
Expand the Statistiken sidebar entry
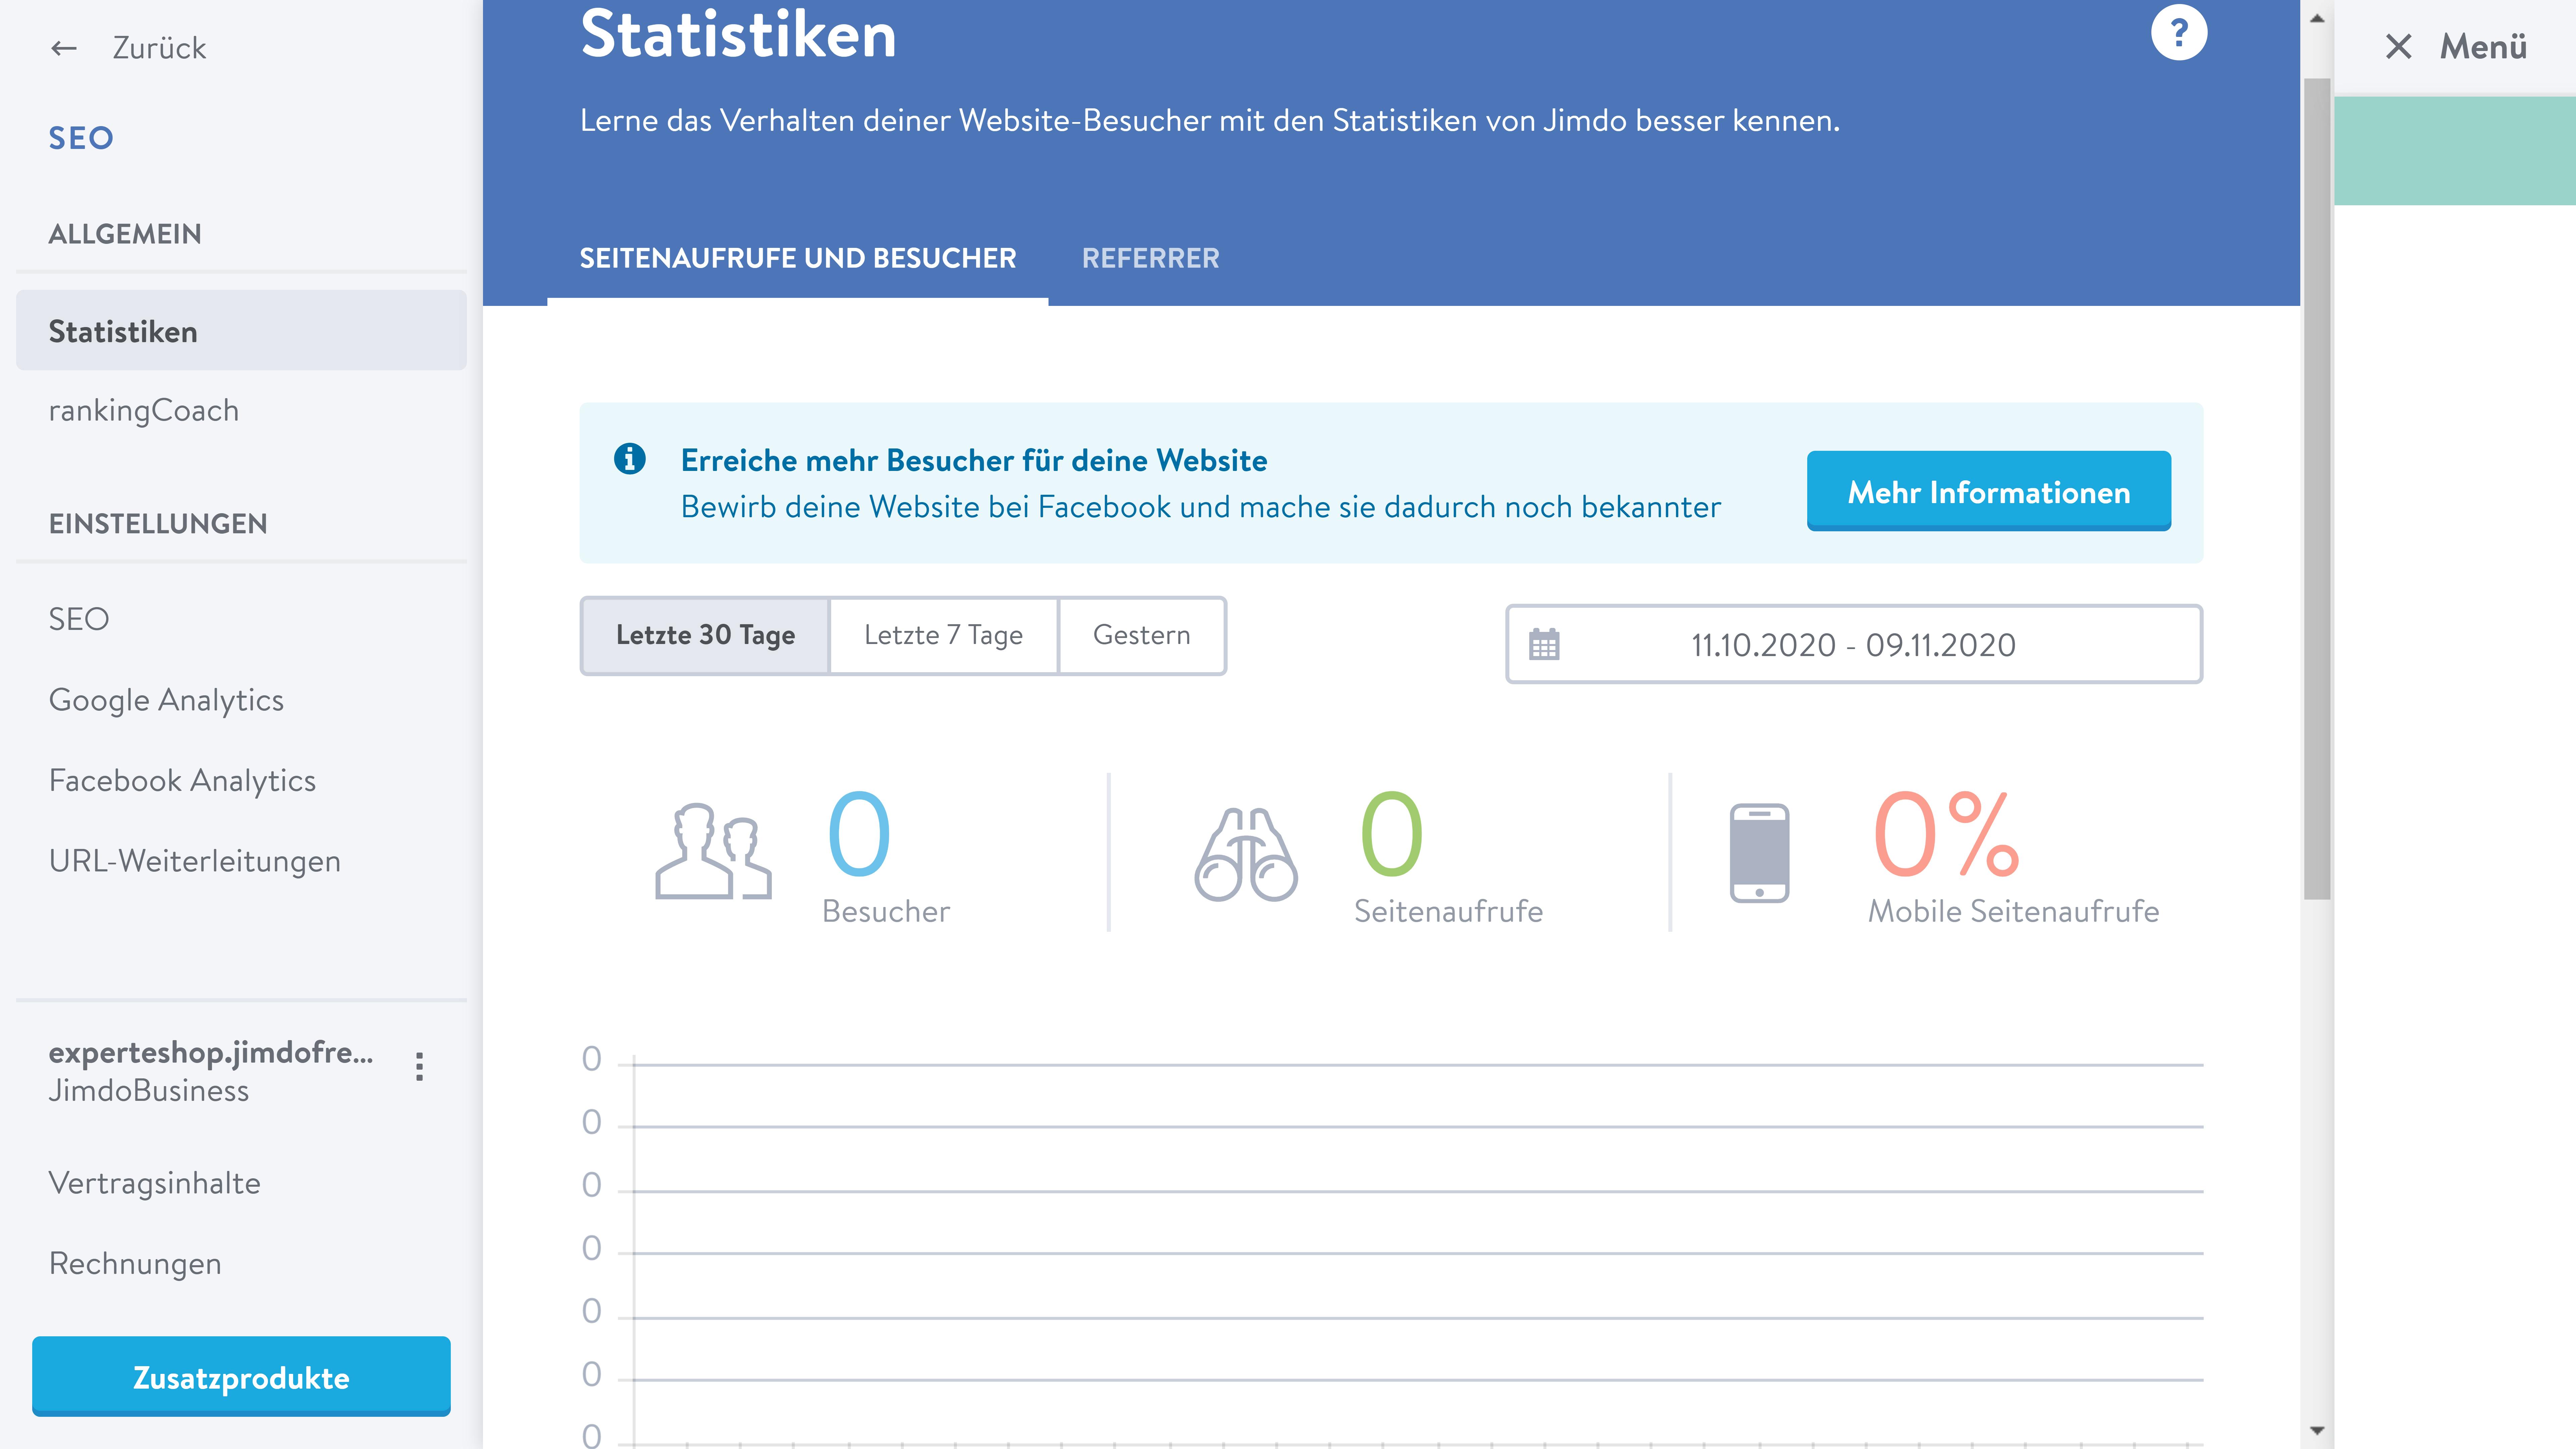123,331
